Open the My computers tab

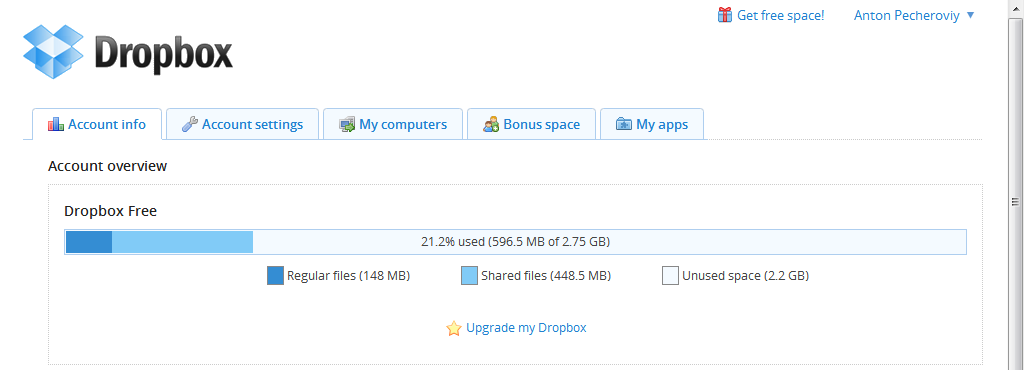click(x=393, y=124)
